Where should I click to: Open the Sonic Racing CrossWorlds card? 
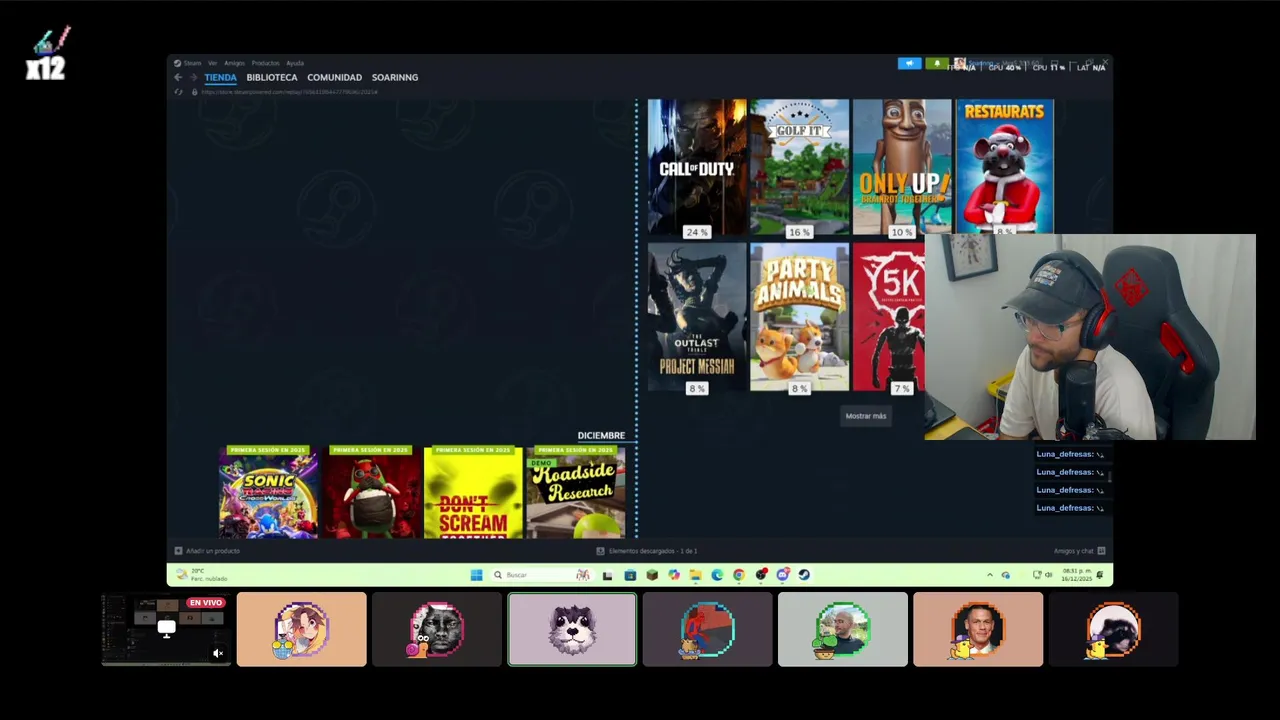(x=269, y=492)
